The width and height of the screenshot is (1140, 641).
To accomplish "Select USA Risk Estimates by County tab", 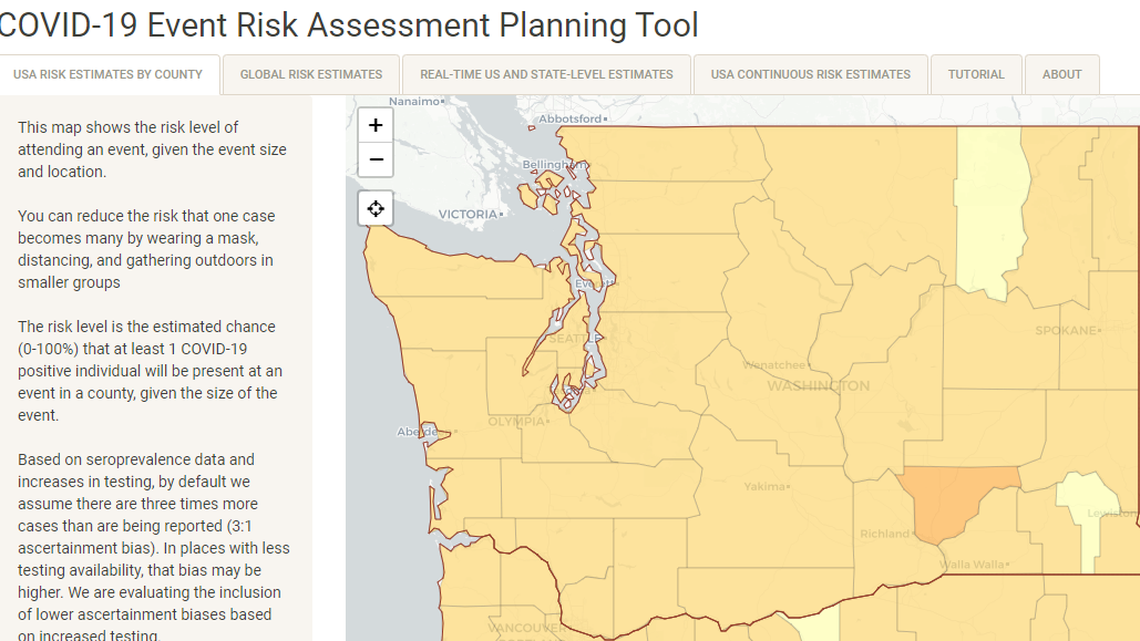I will 108,74.
